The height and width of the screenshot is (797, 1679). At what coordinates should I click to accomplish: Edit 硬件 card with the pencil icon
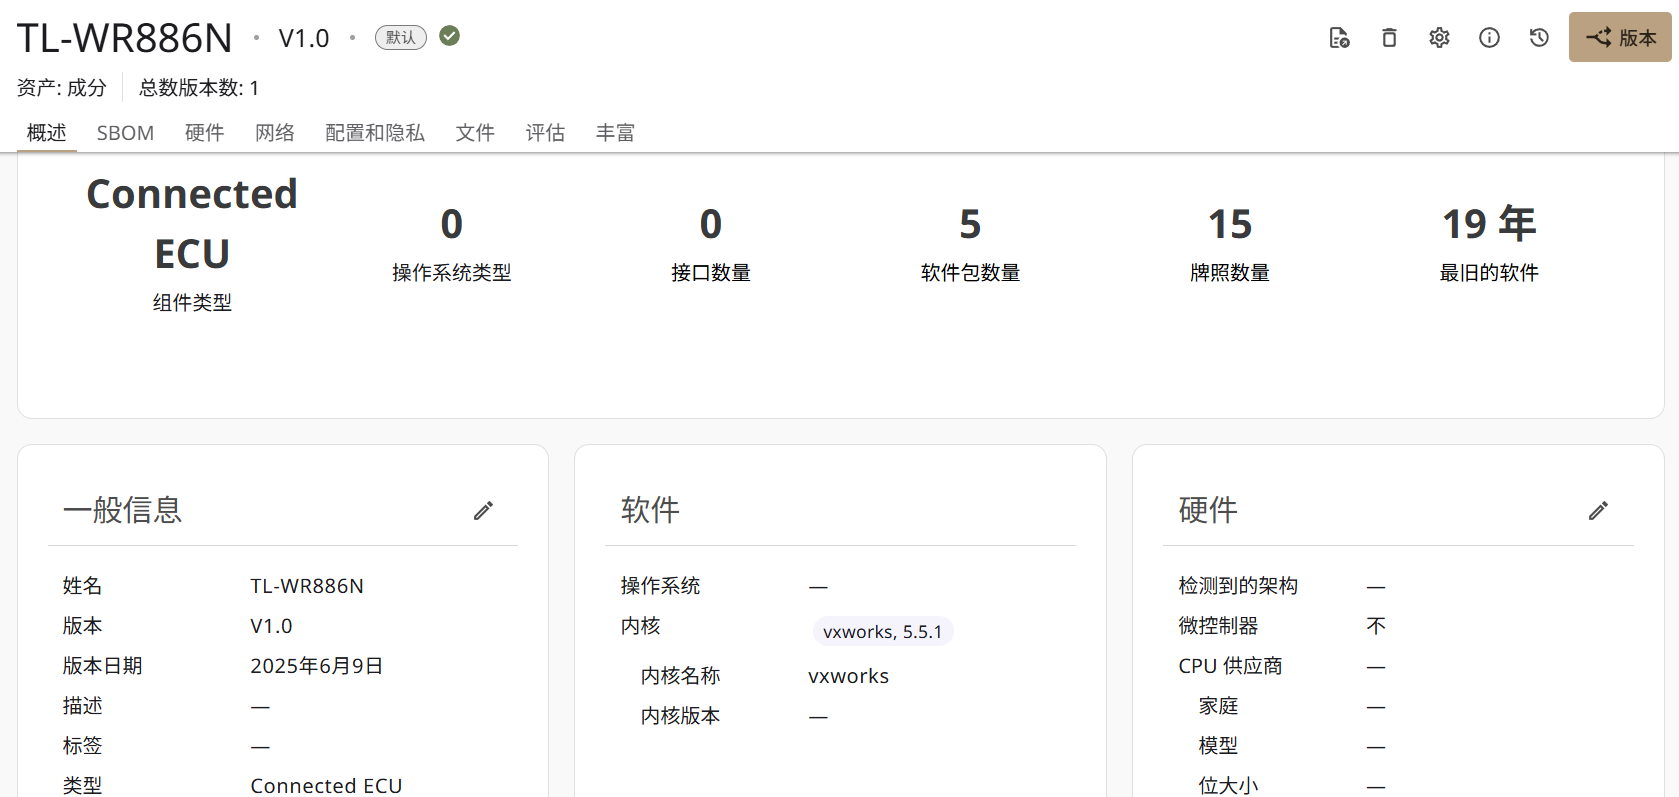pos(1598,511)
